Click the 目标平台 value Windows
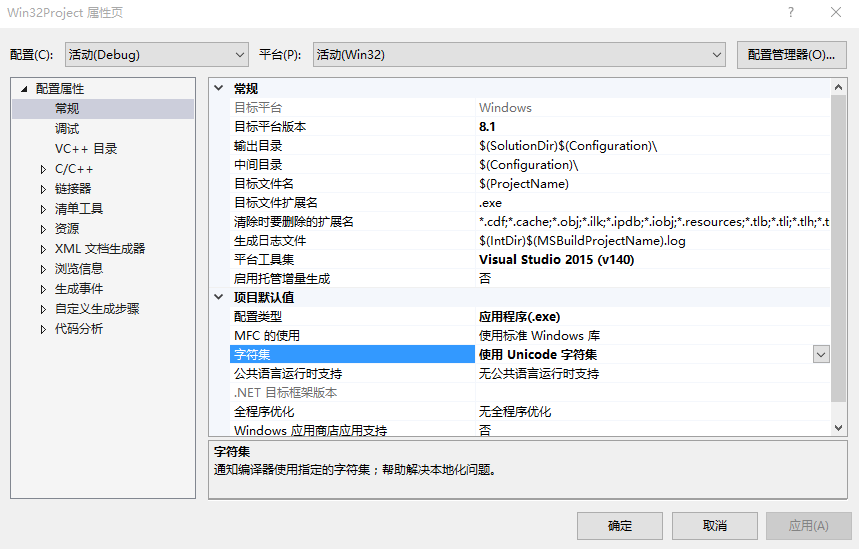 tap(505, 108)
